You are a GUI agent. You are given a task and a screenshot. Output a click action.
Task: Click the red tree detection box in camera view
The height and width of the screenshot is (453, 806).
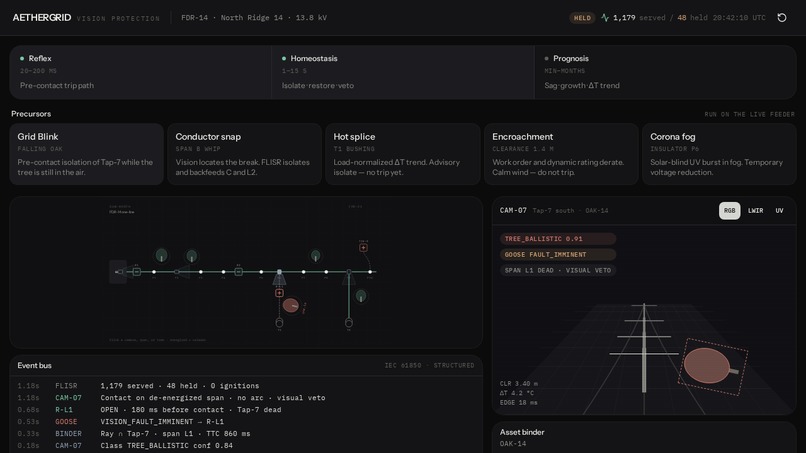click(713, 367)
